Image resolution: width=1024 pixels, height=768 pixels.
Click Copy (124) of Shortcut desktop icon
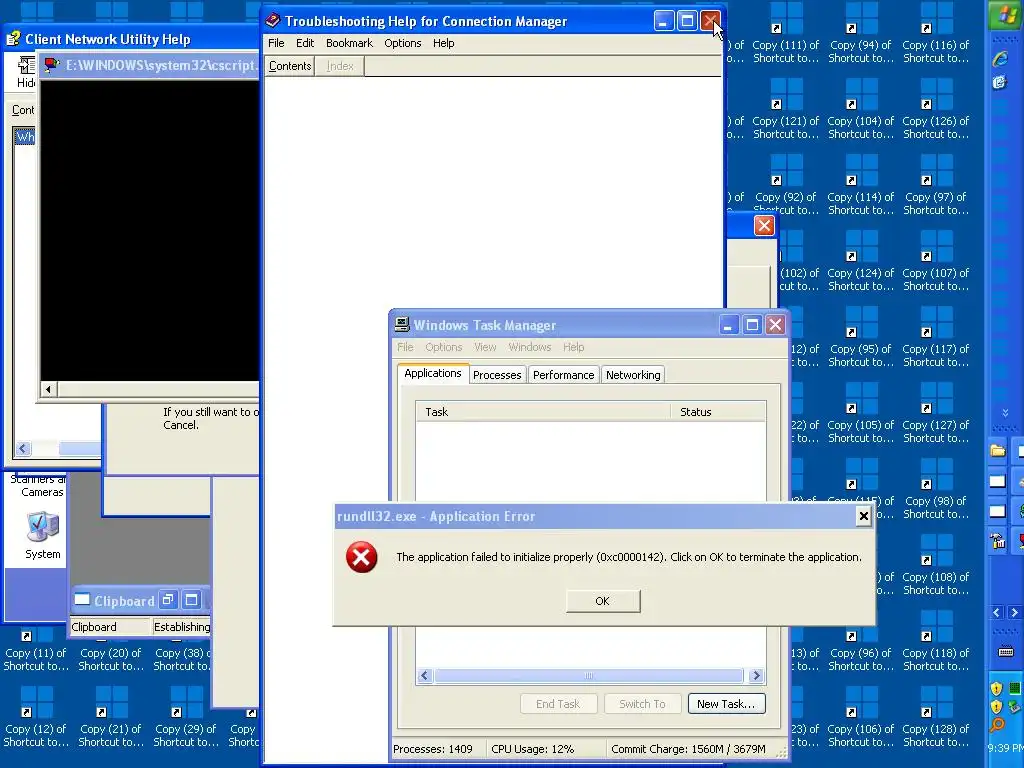tap(861, 261)
